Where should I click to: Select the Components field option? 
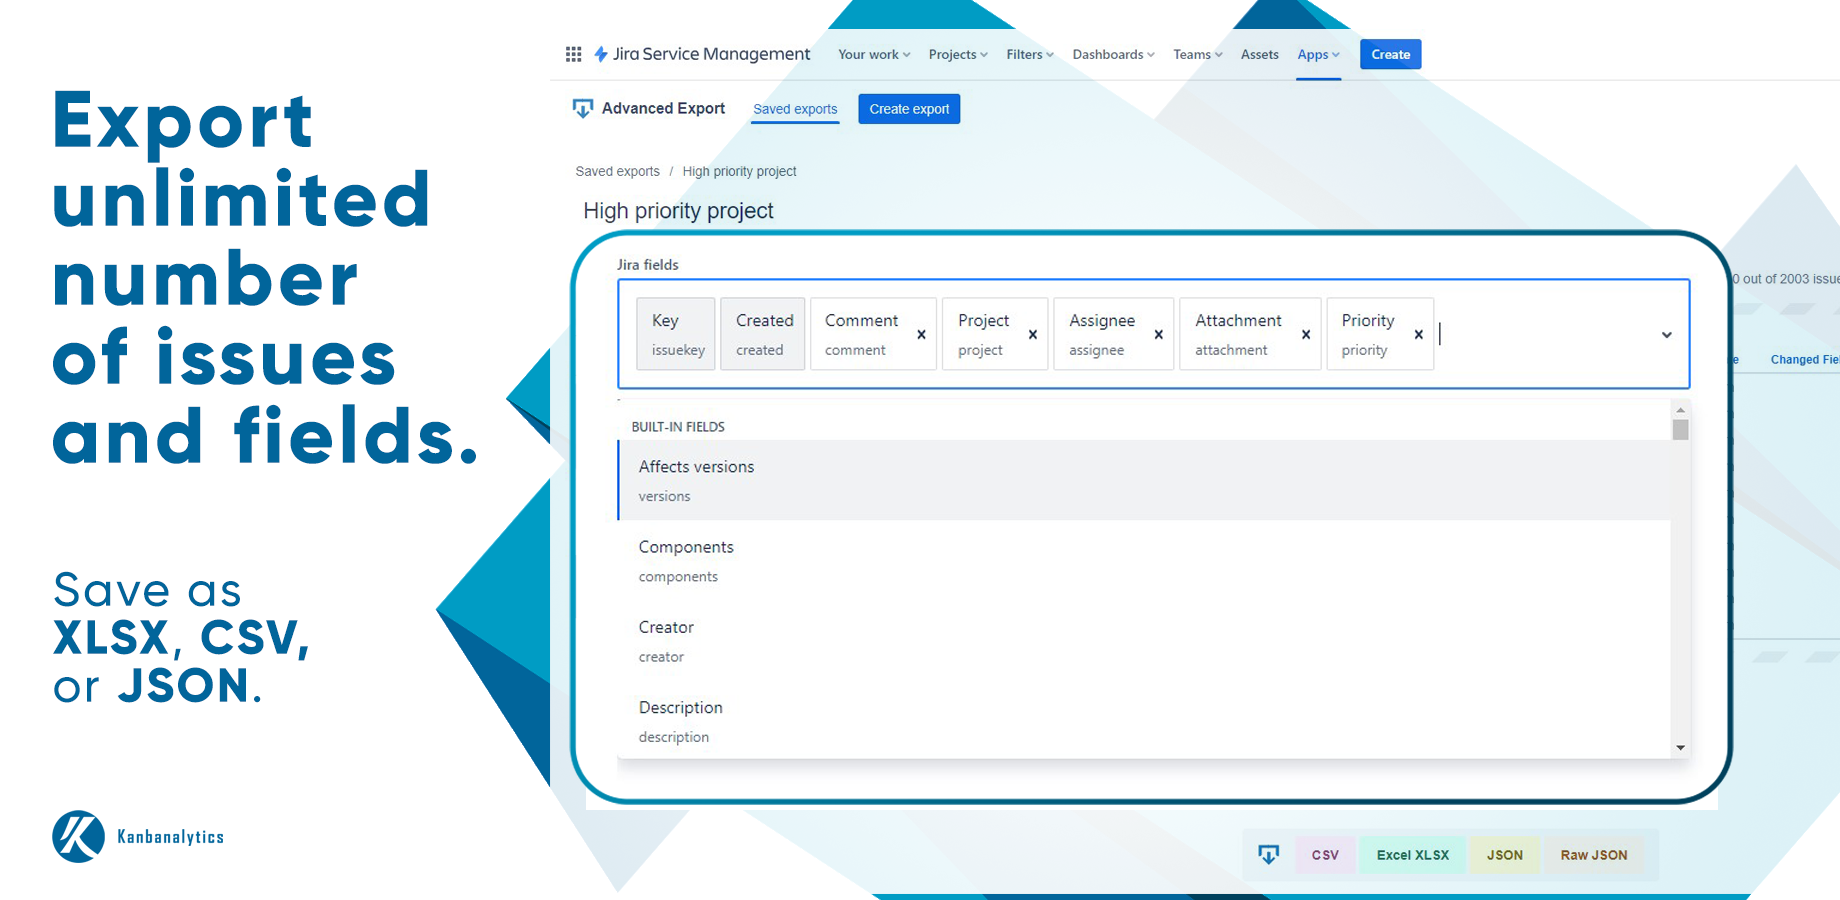point(1145,560)
